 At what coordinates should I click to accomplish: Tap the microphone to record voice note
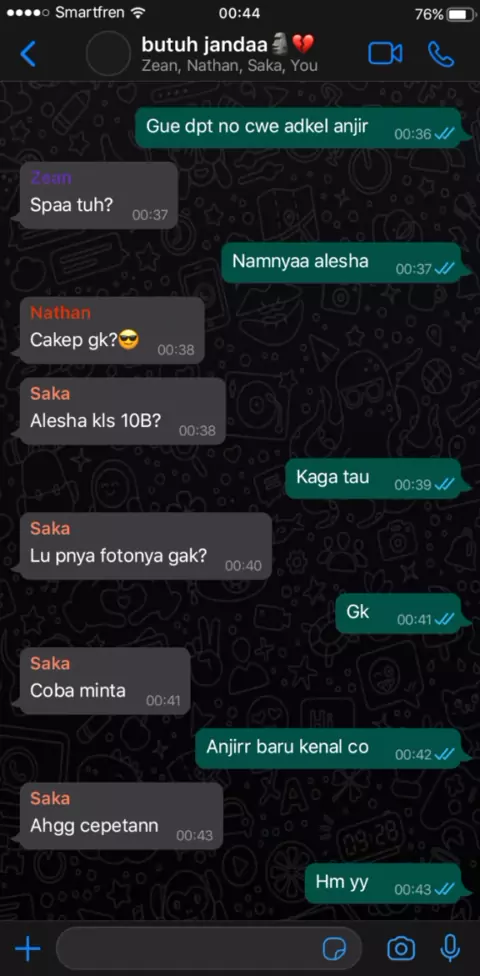[x=450, y=949]
